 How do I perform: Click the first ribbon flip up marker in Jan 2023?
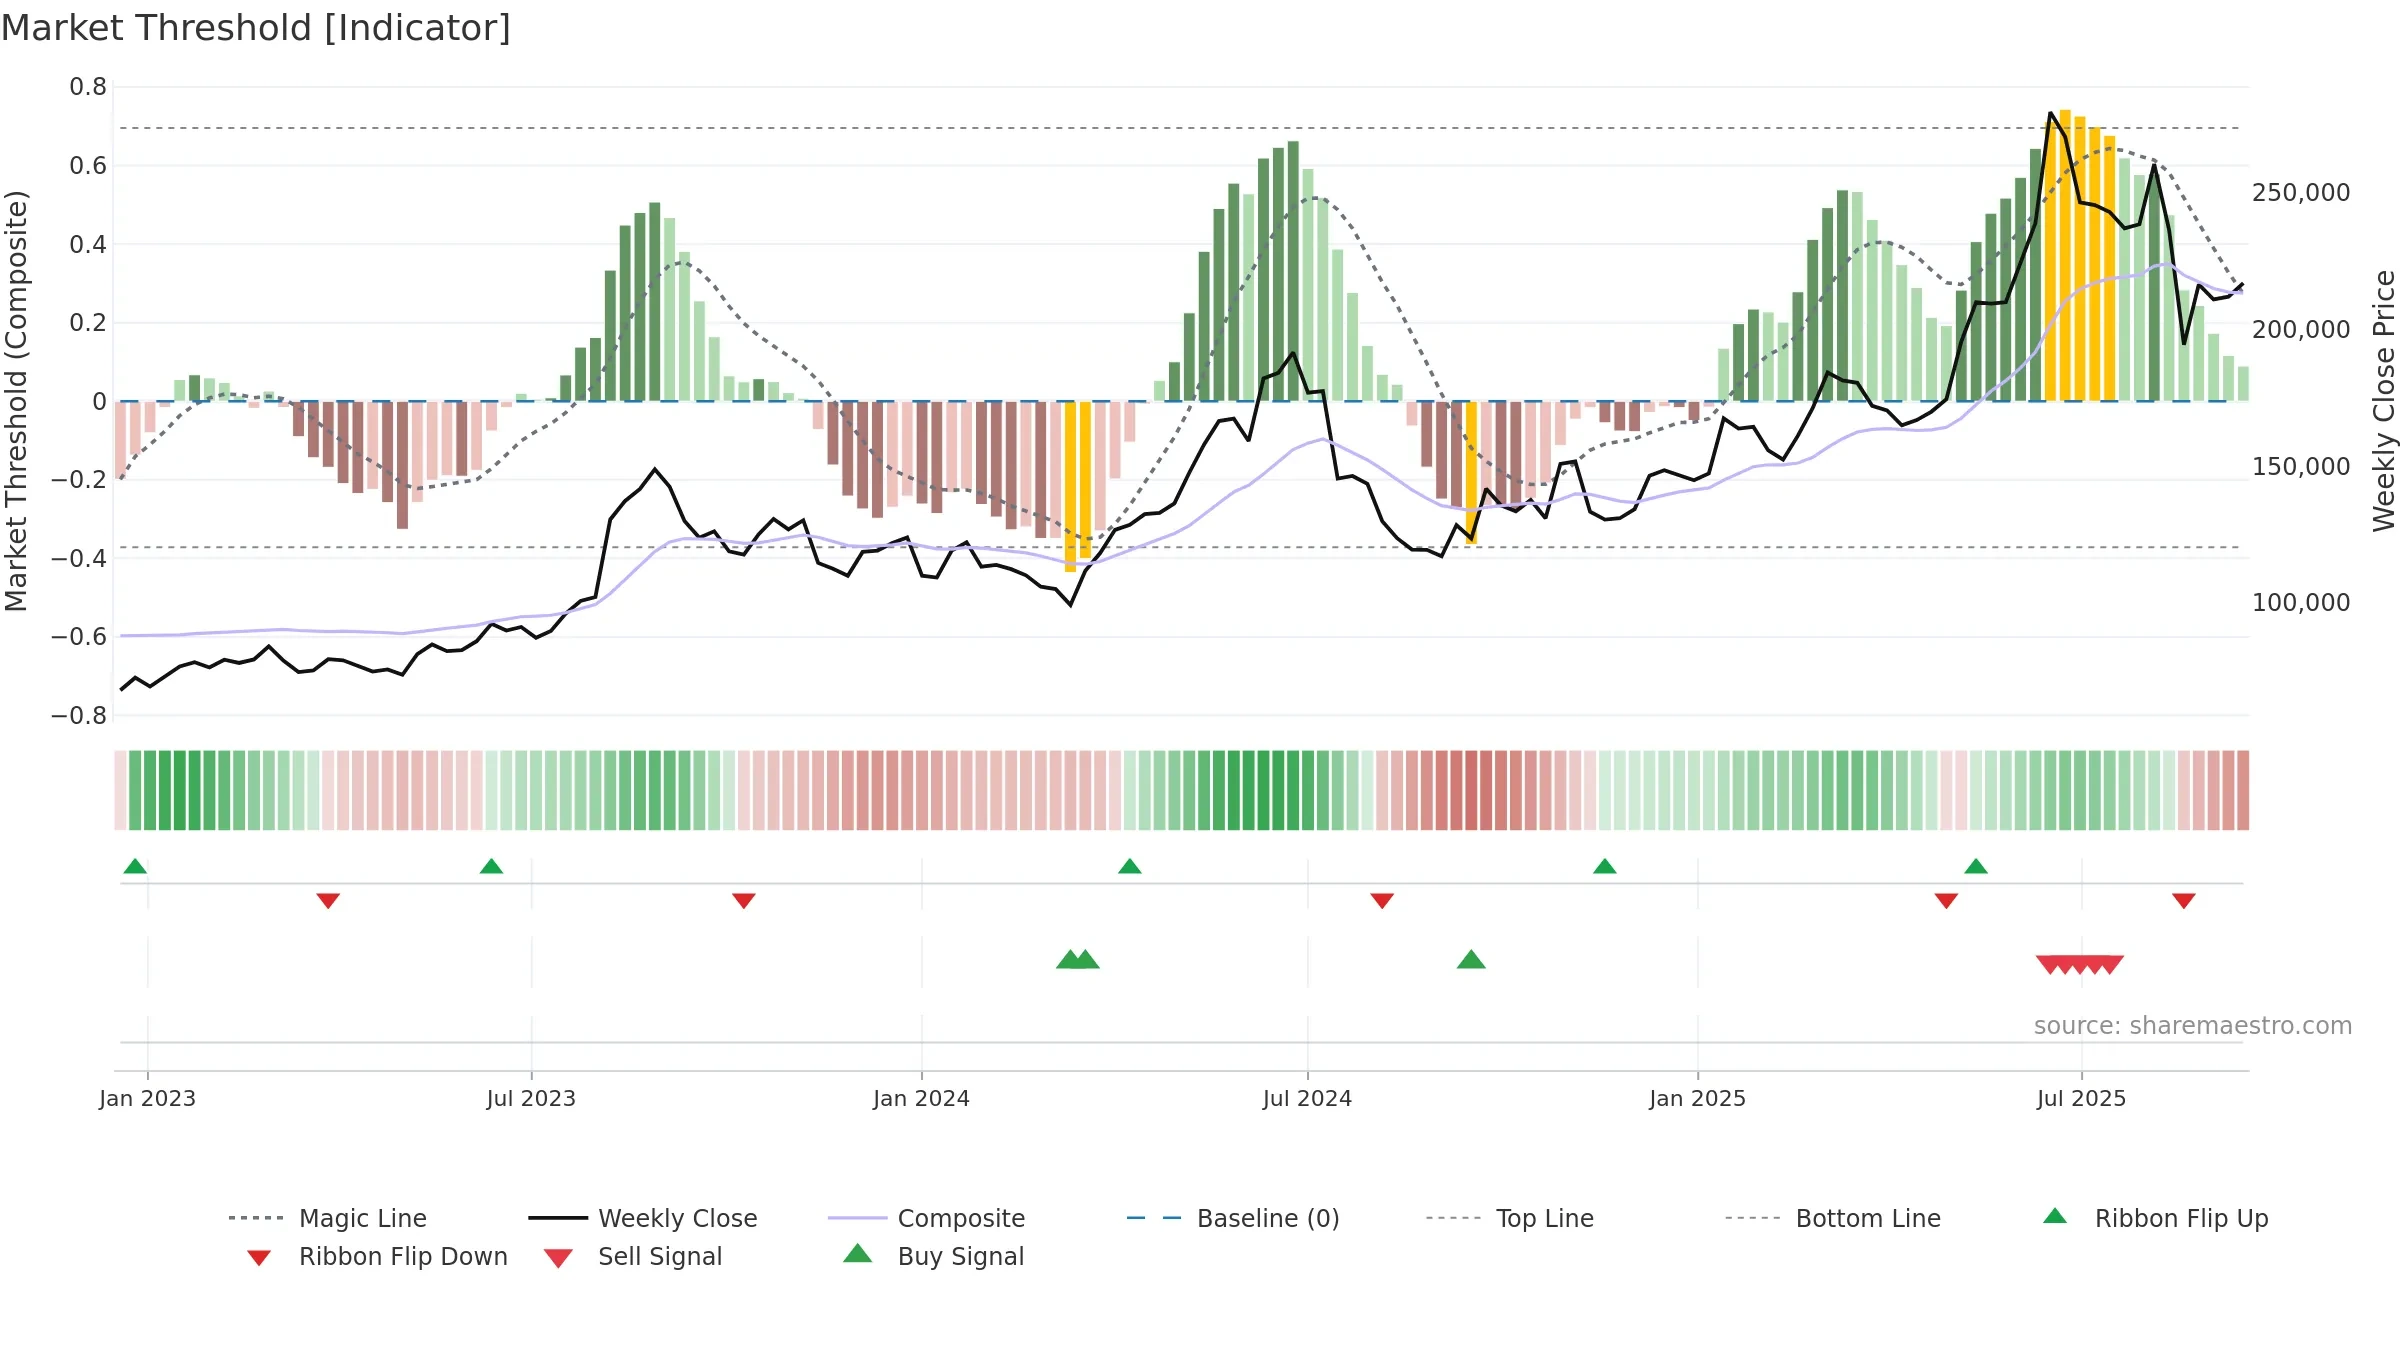(x=135, y=866)
